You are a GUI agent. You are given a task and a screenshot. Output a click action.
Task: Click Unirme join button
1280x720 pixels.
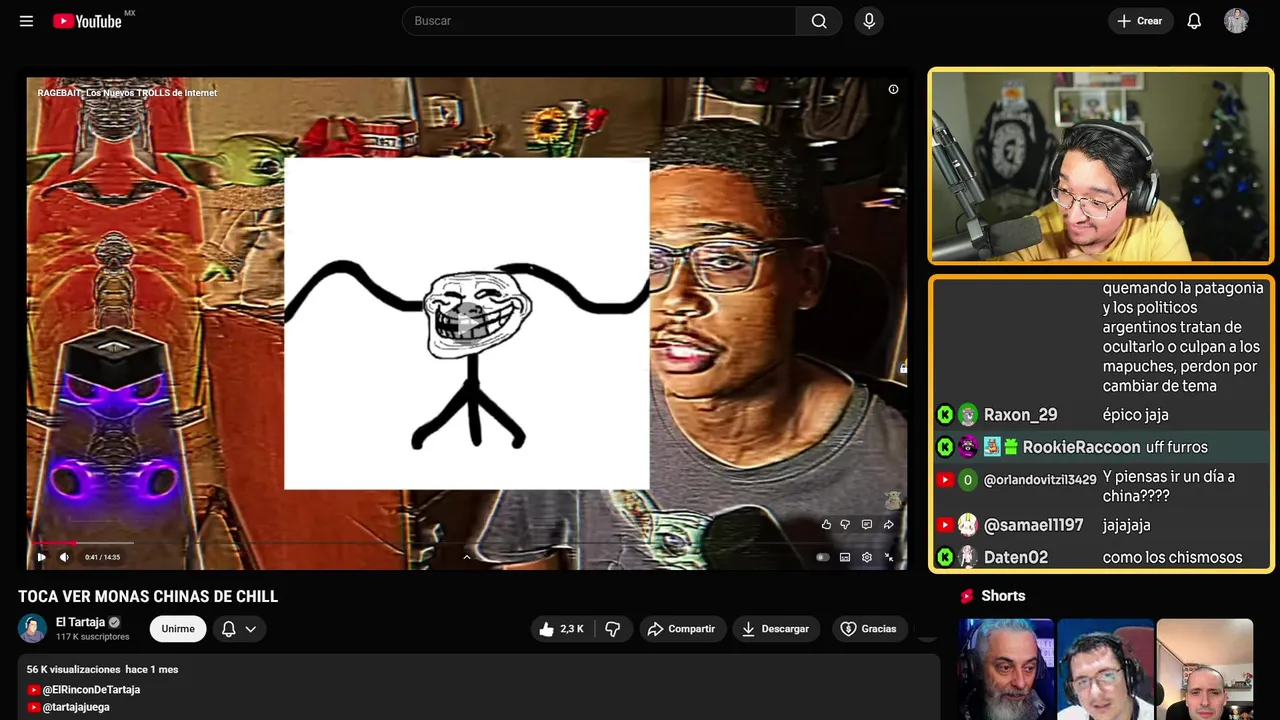click(178, 629)
